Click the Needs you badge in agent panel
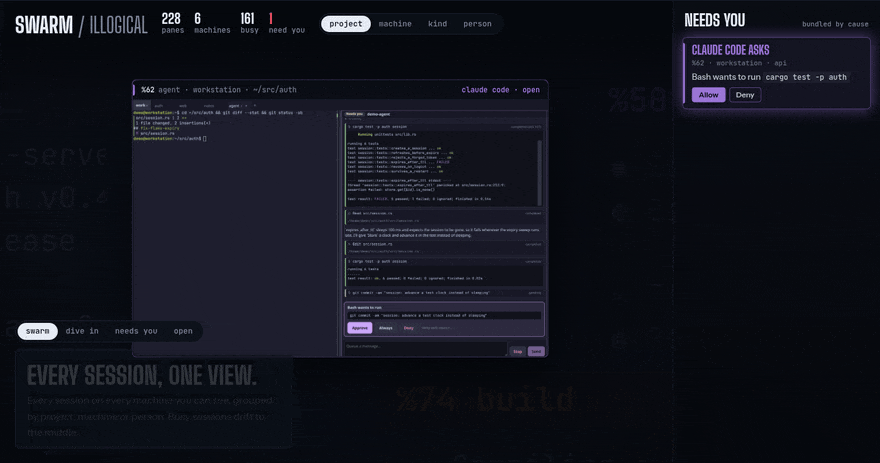The height and width of the screenshot is (463, 880). coord(354,114)
